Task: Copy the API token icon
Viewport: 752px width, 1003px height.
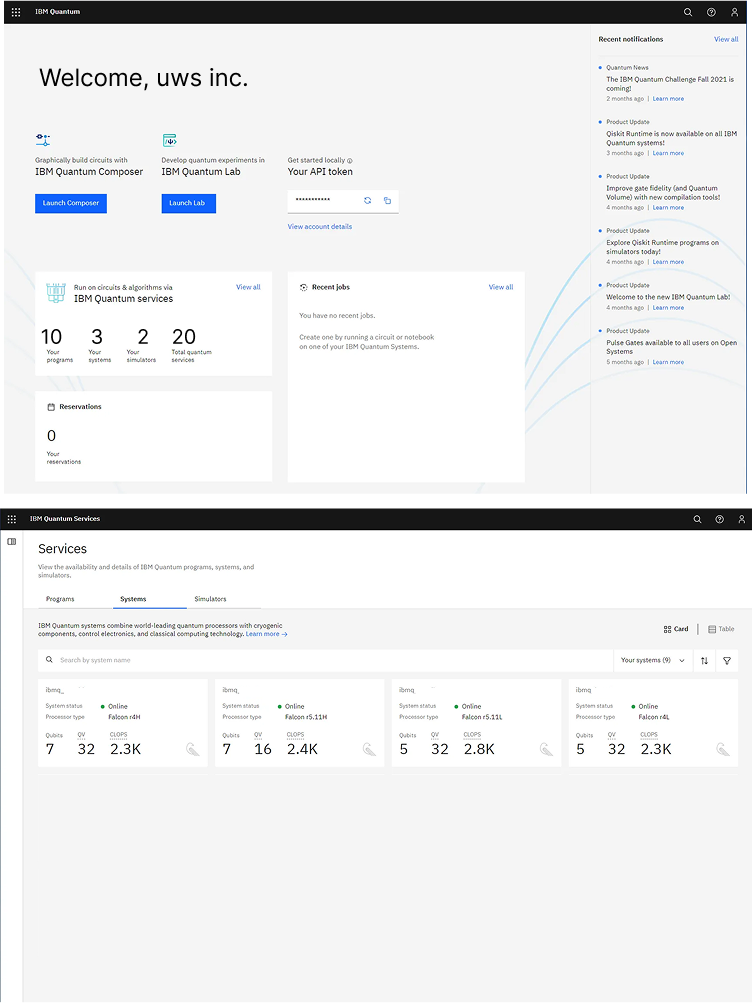Action: tap(388, 200)
